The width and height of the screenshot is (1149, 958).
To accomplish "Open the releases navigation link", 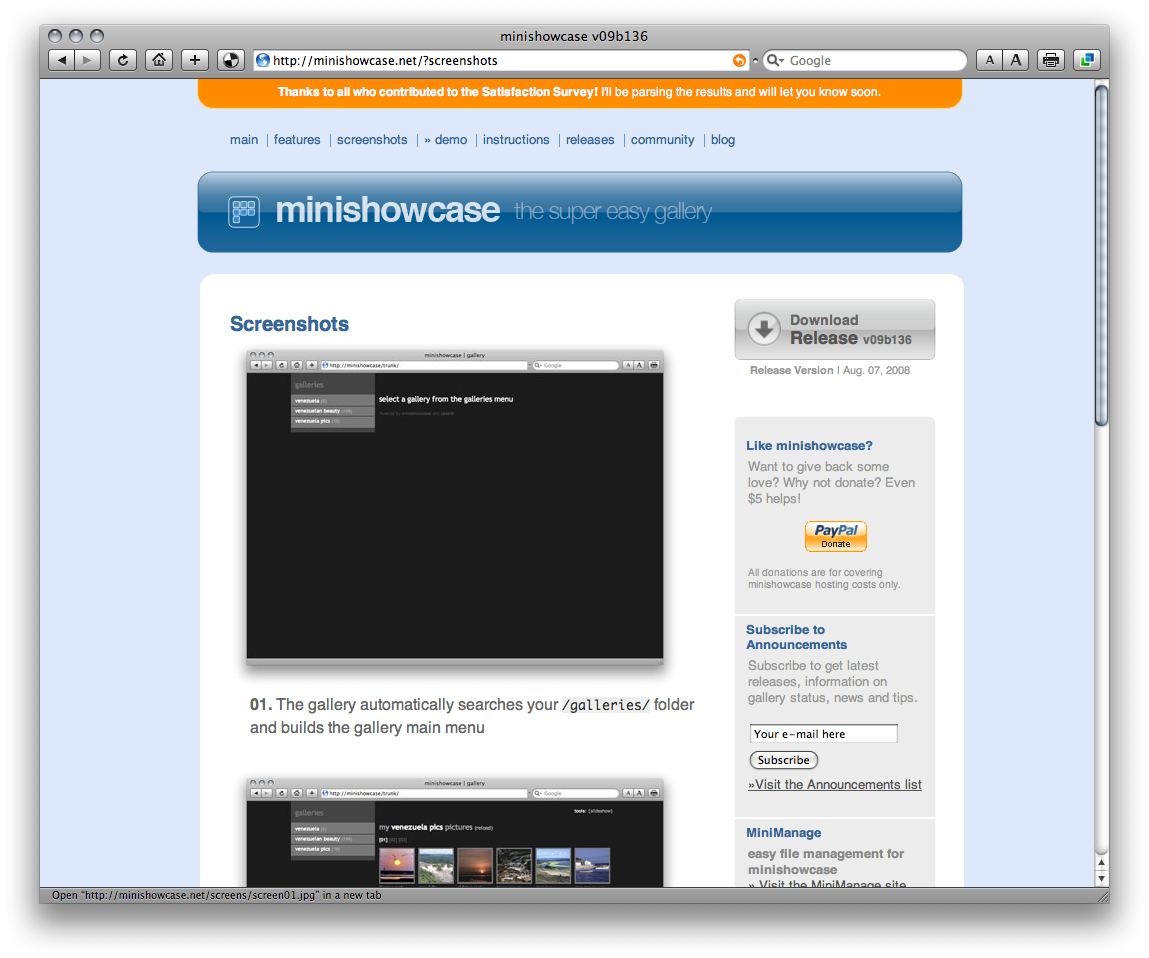I will [590, 139].
